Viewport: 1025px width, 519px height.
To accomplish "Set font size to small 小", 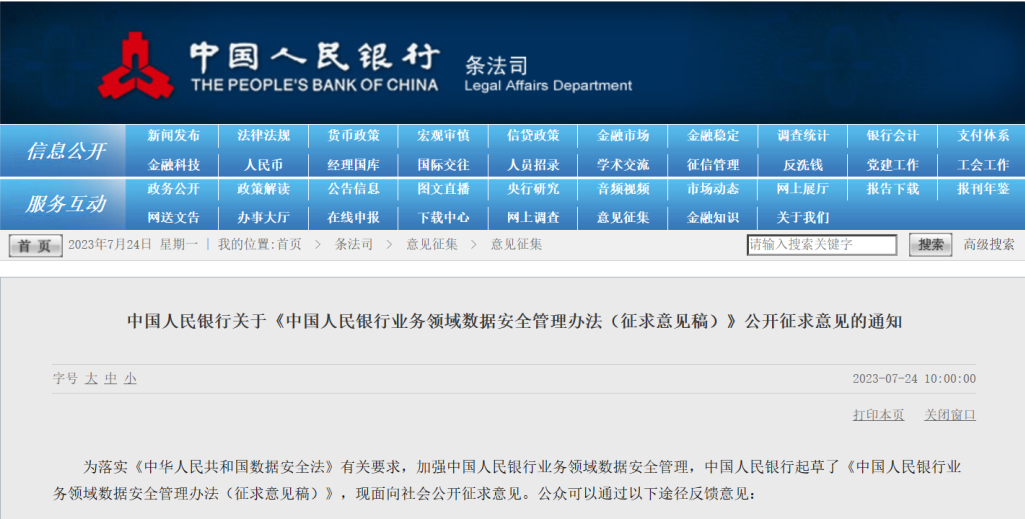I will (130, 379).
